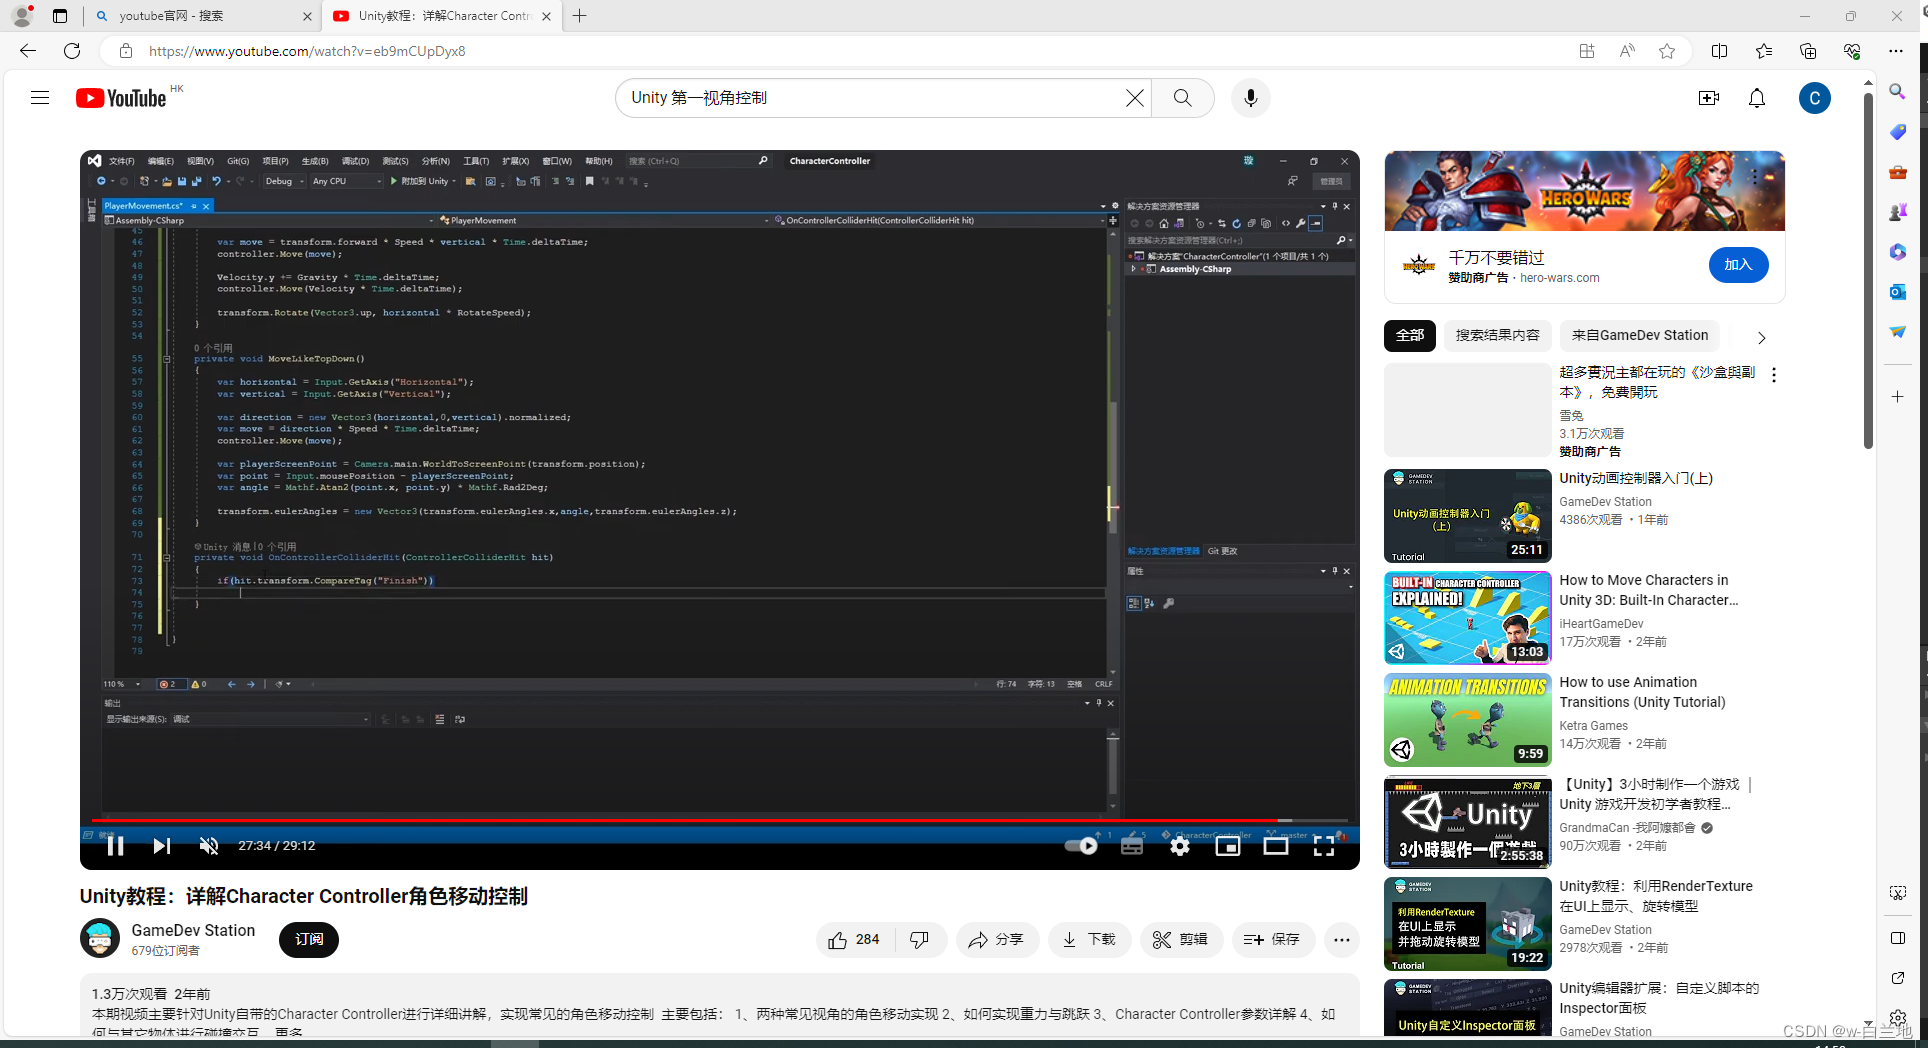
Task: Open the browser collections icon
Action: pos(1807,51)
